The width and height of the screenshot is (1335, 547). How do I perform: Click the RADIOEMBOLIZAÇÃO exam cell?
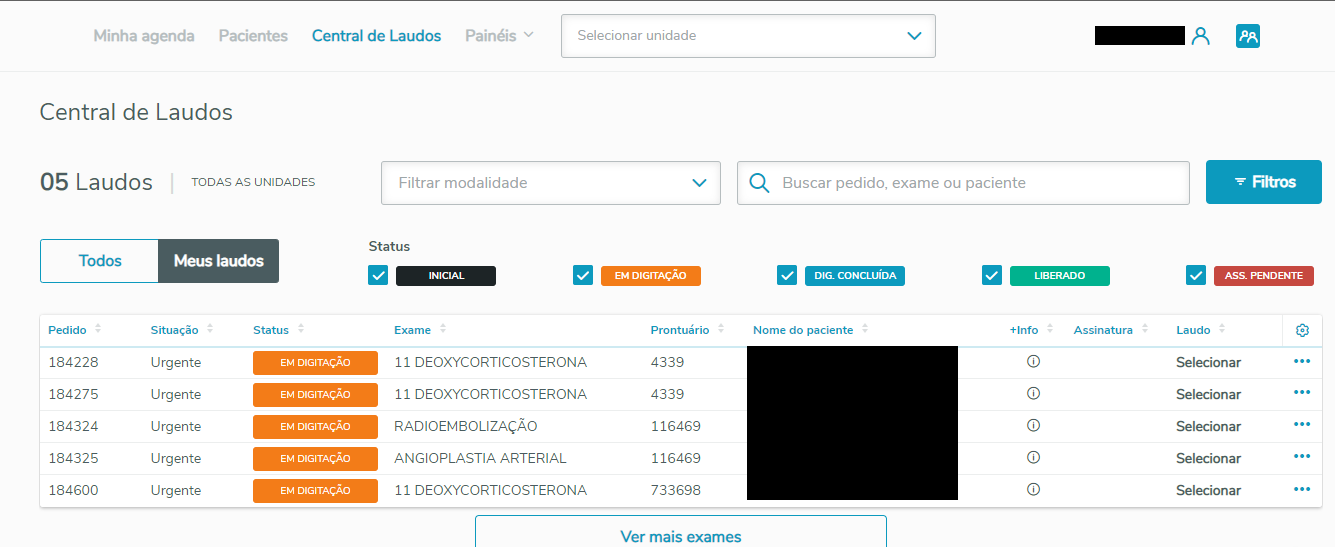click(x=466, y=426)
